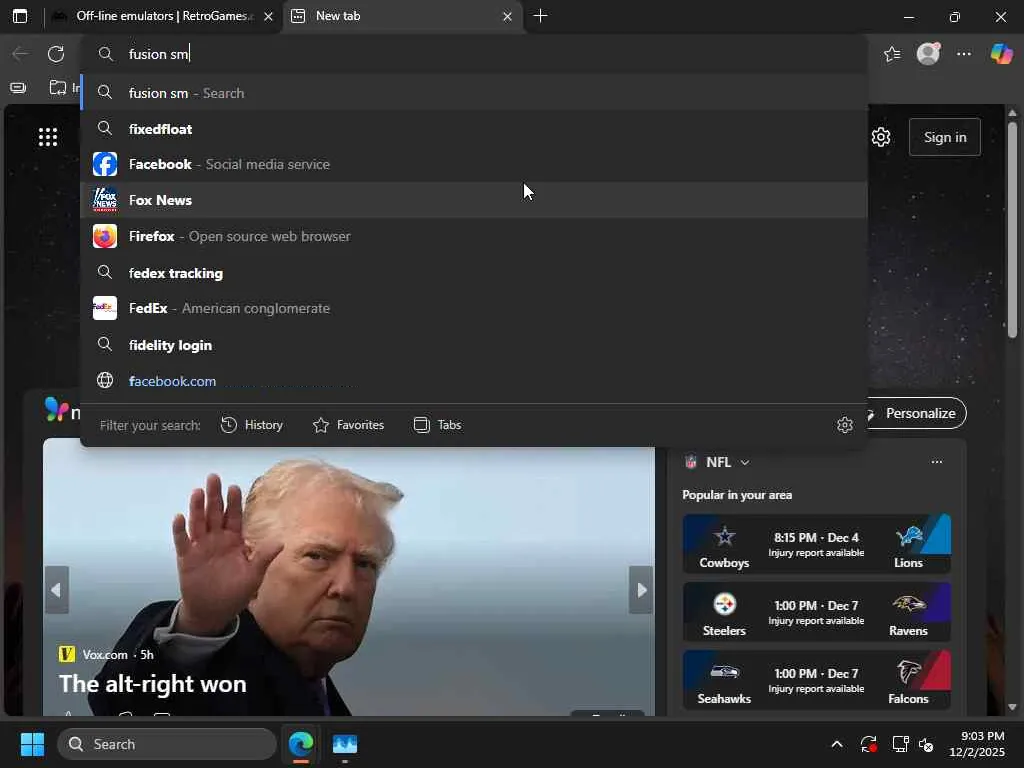
Task: Pick Facebook social media service suggestion
Action: tap(473, 164)
